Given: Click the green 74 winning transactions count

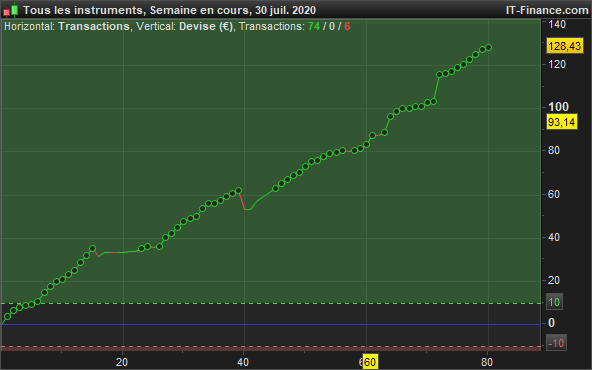Looking at the screenshot, I should pyautogui.click(x=314, y=26).
